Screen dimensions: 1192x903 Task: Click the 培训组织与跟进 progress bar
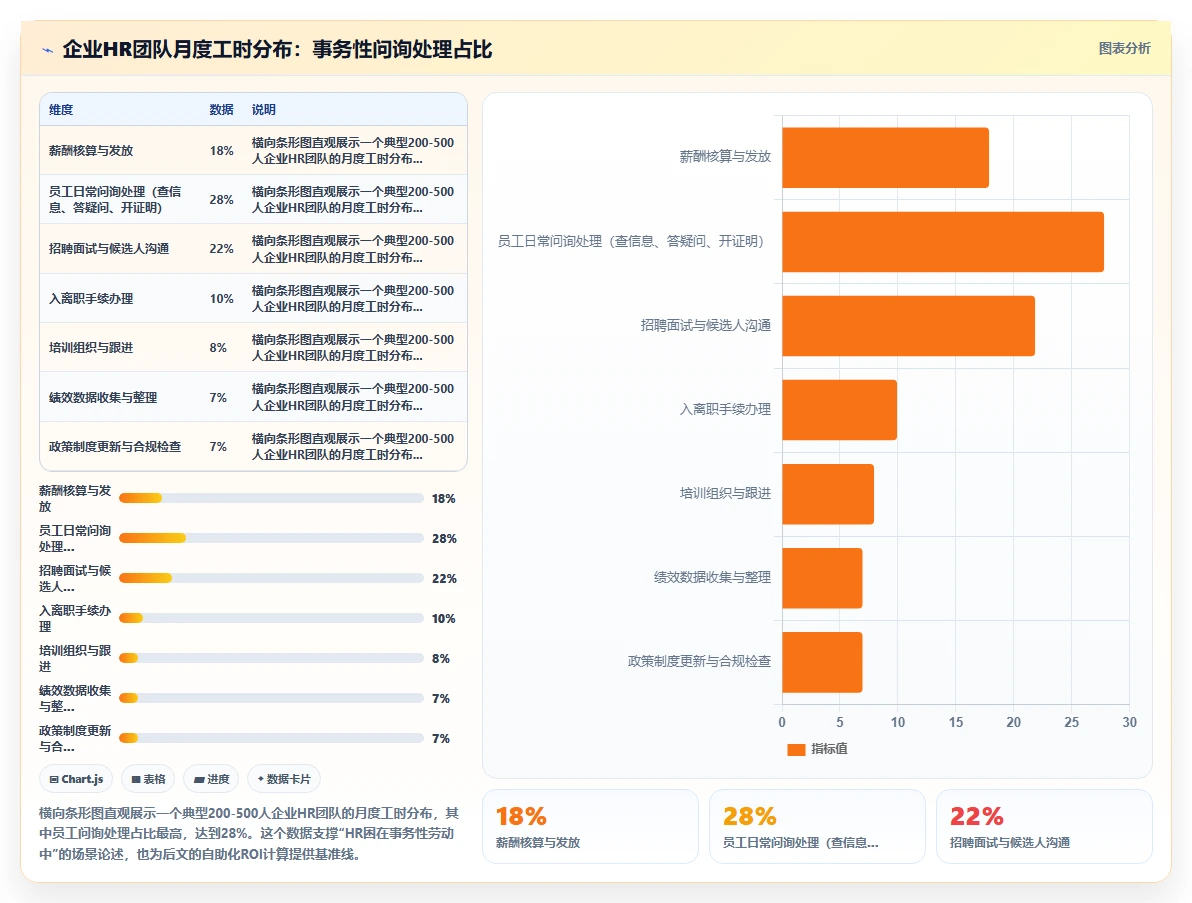coord(271,658)
